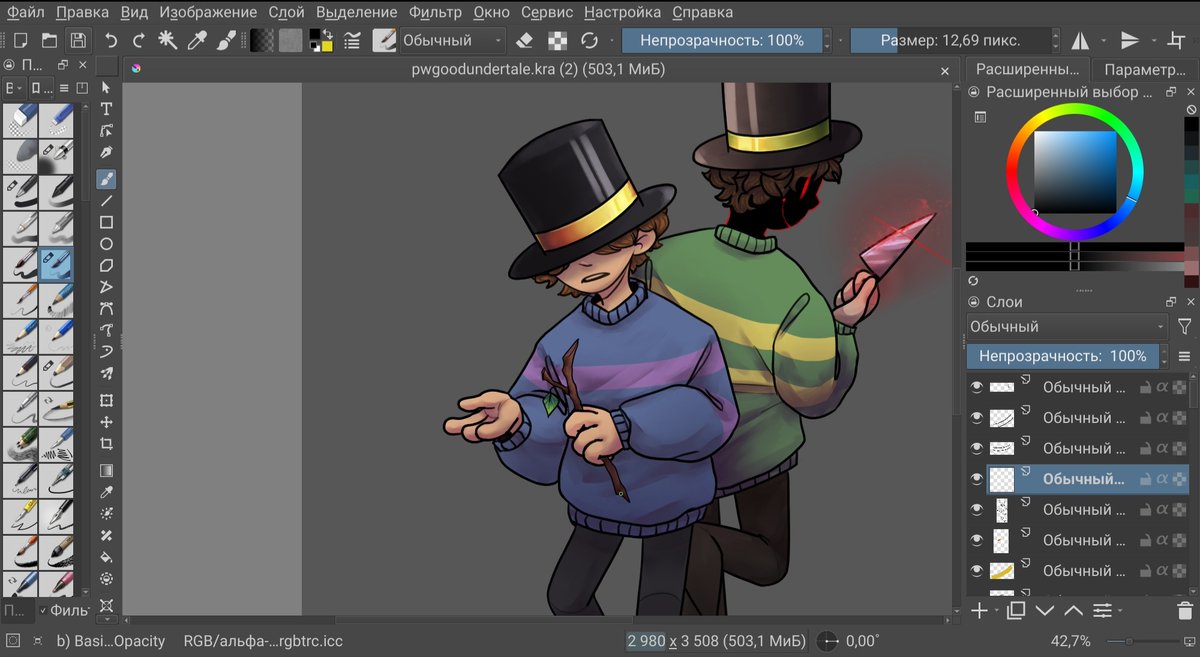The height and width of the screenshot is (657, 1200).
Task: Select the Rectangle tool
Action: [x=106, y=222]
